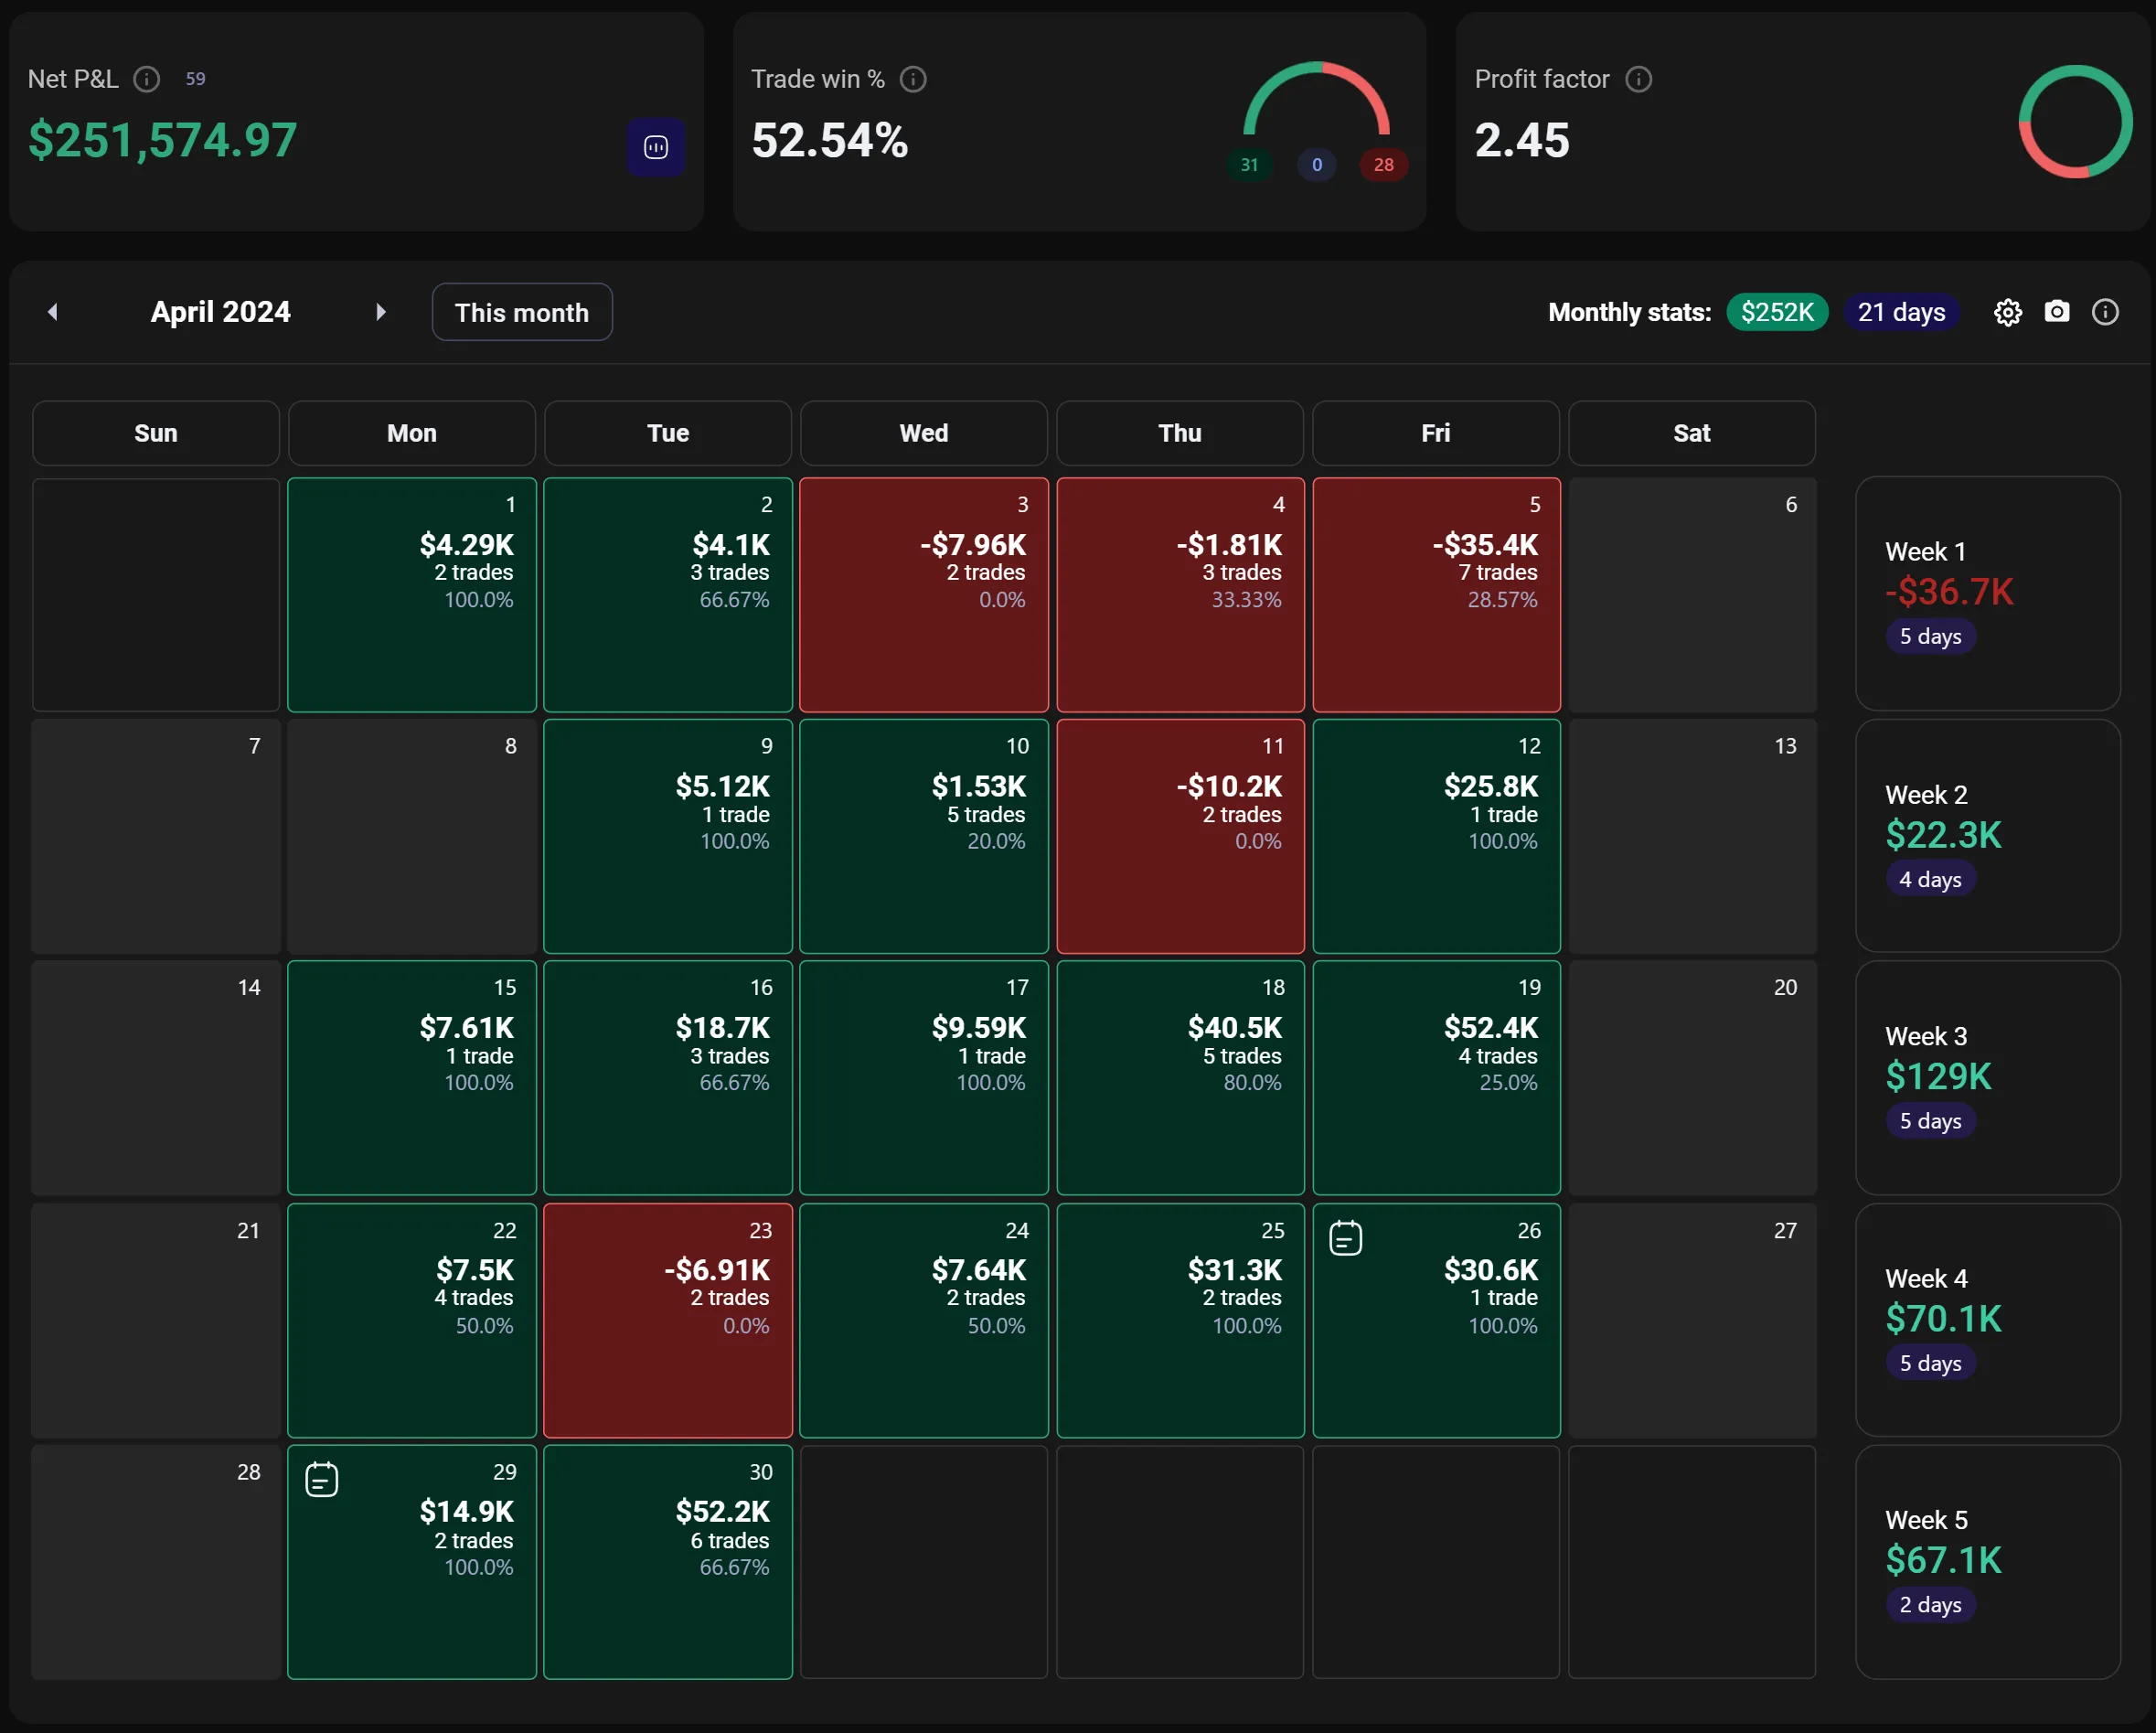Click the 21 days badge

(1900, 313)
